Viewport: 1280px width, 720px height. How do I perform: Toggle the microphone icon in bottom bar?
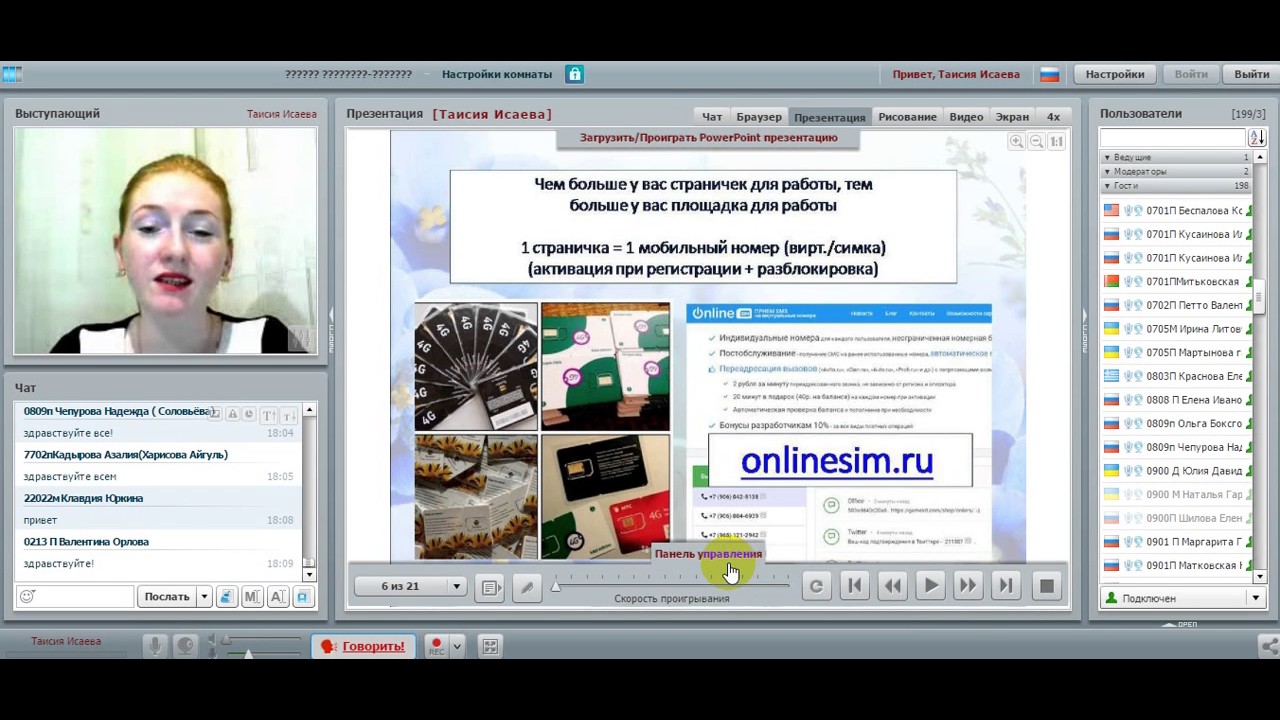(155, 646)
